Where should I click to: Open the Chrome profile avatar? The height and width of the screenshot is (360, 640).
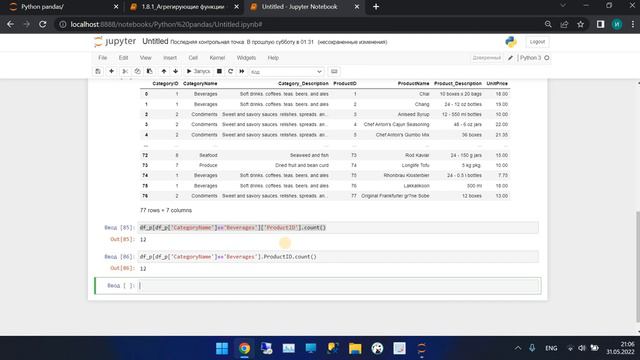coord(617,24)
